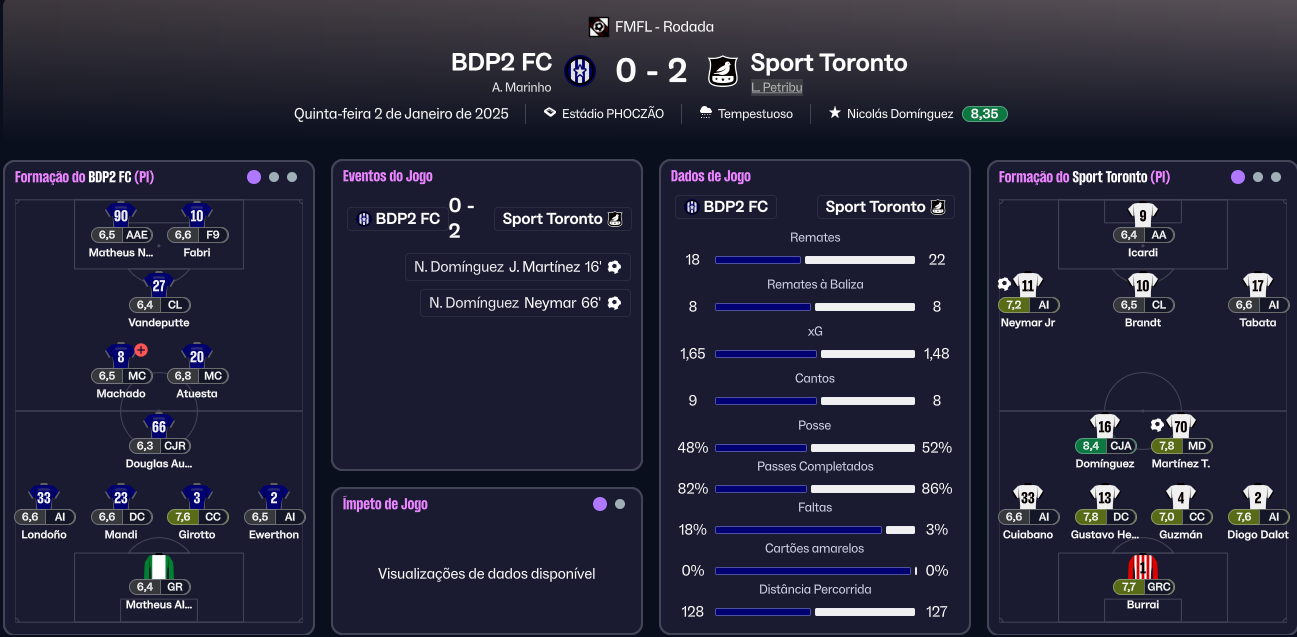
Task: Select Icardi's number 9 shirt
Action: tap(1142, 215)
